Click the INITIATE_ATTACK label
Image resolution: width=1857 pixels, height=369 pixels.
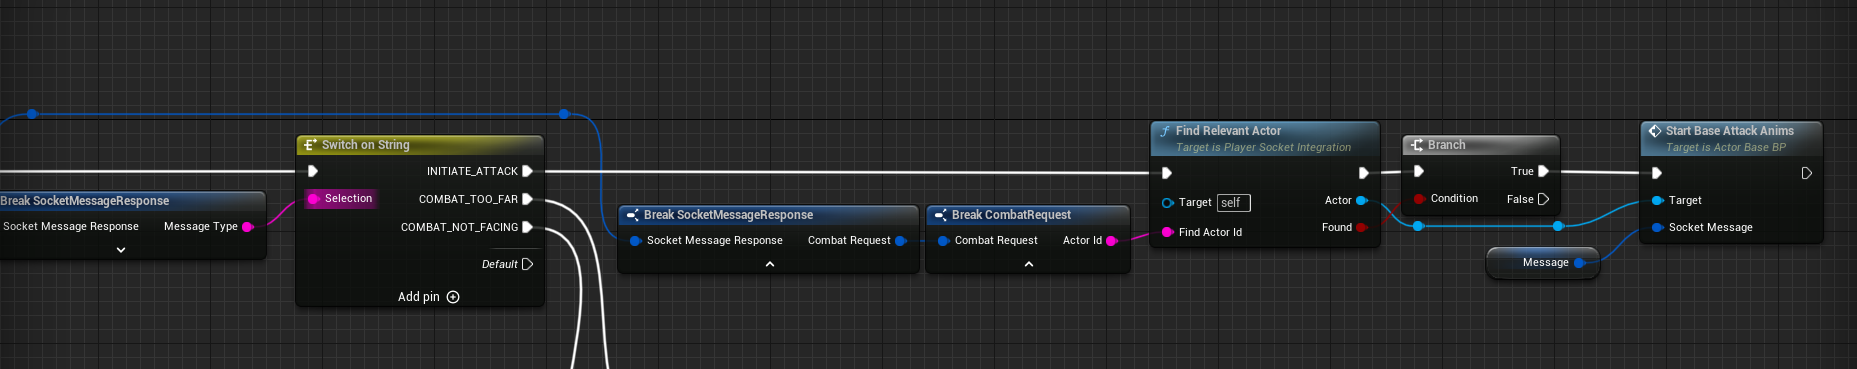click(x=472, y=171)
